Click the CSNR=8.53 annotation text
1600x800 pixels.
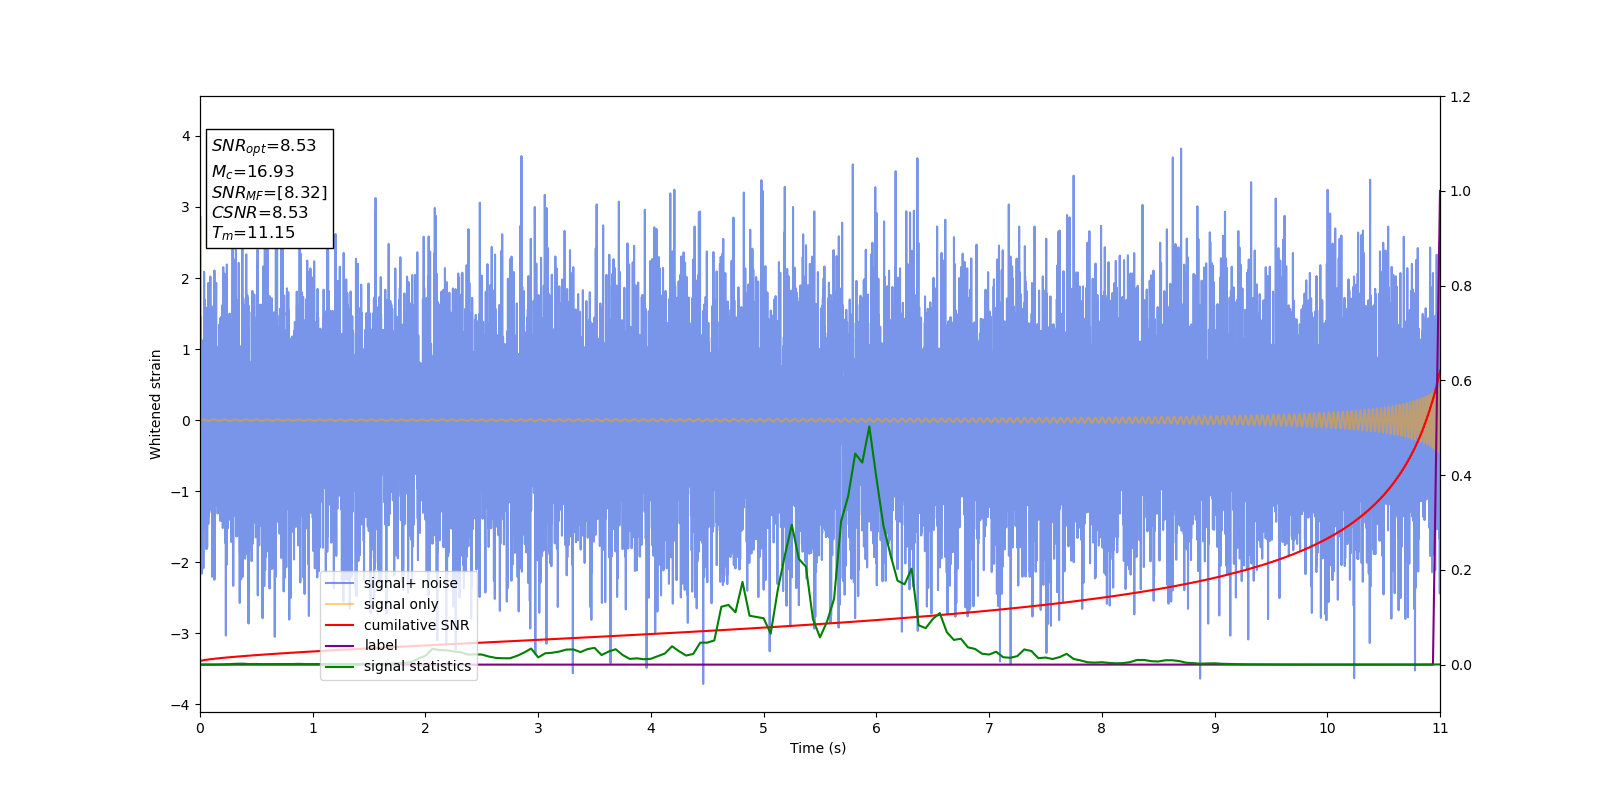tap(260, 212)
